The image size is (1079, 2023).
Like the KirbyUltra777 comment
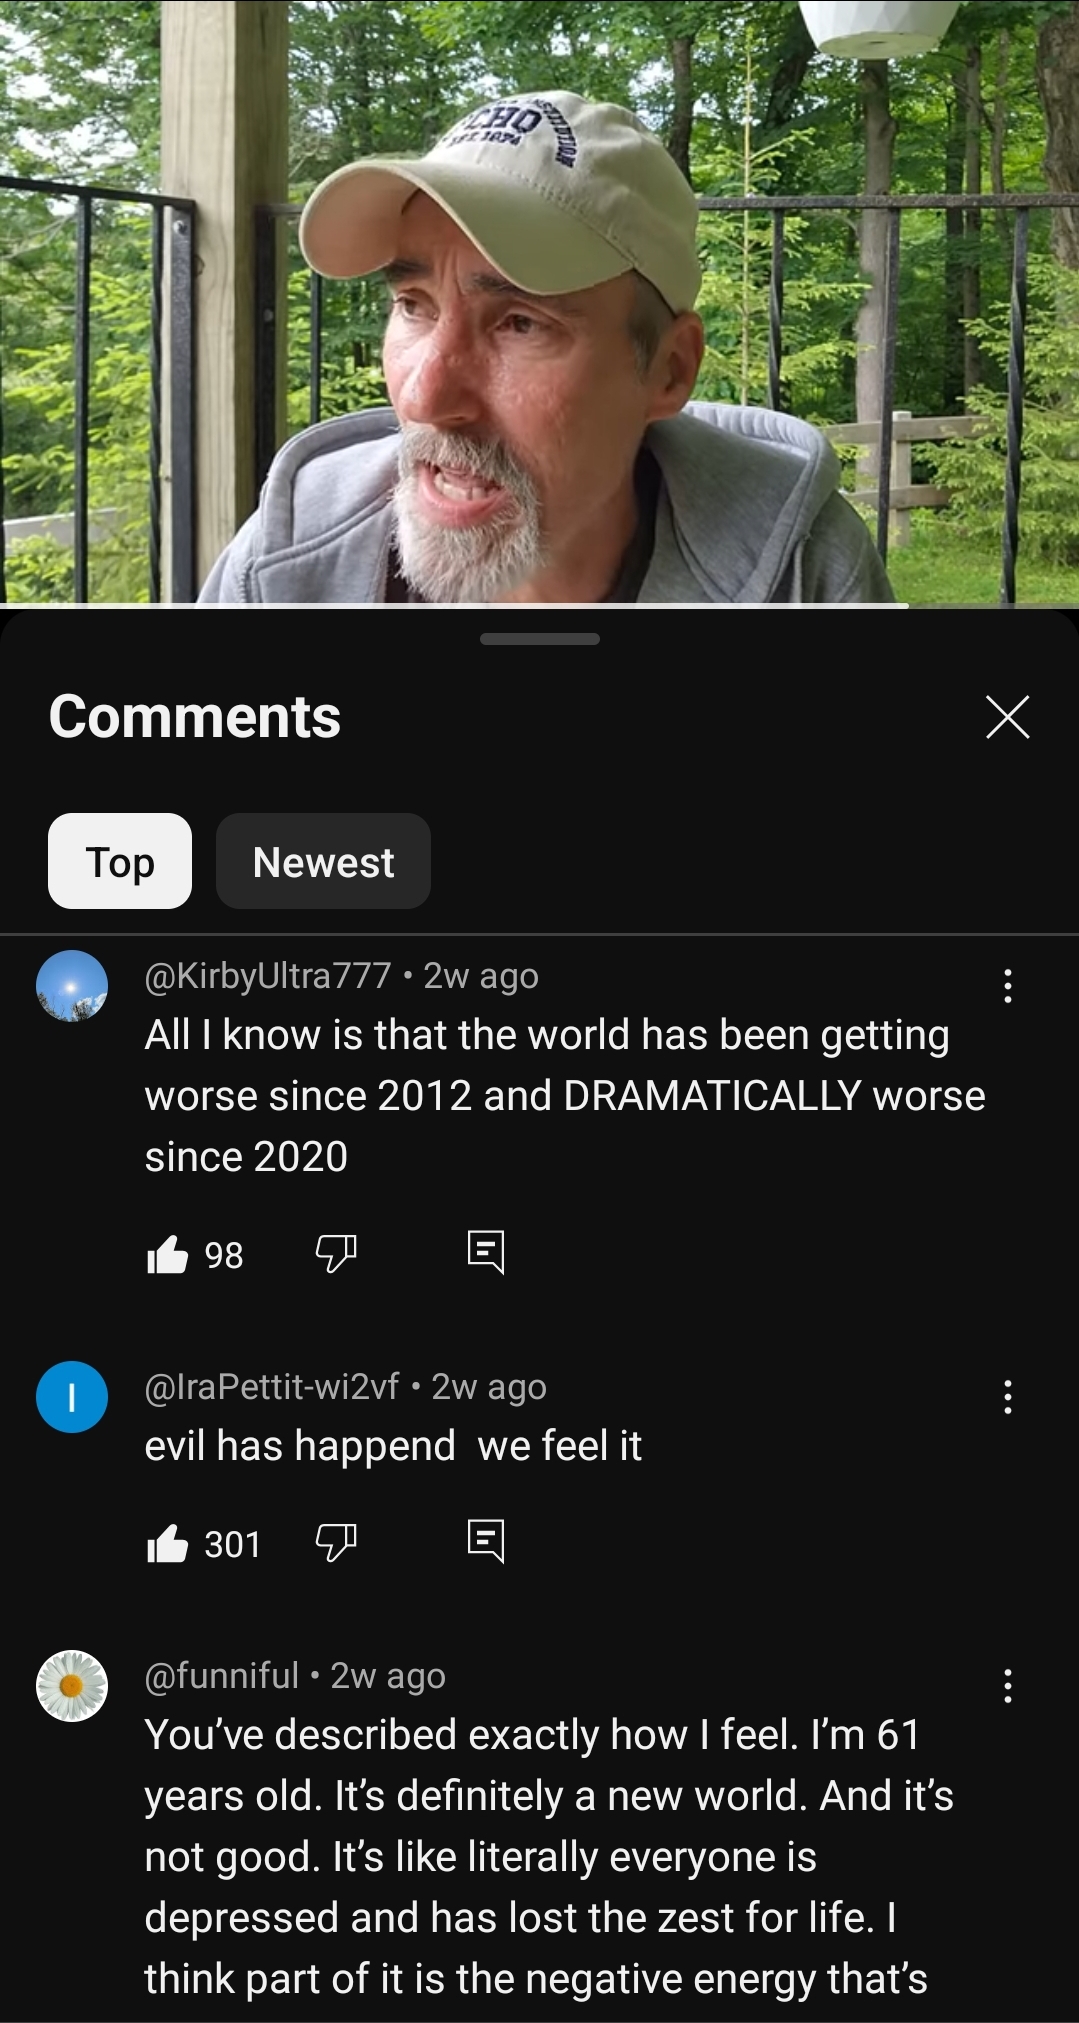(168, 1254)
